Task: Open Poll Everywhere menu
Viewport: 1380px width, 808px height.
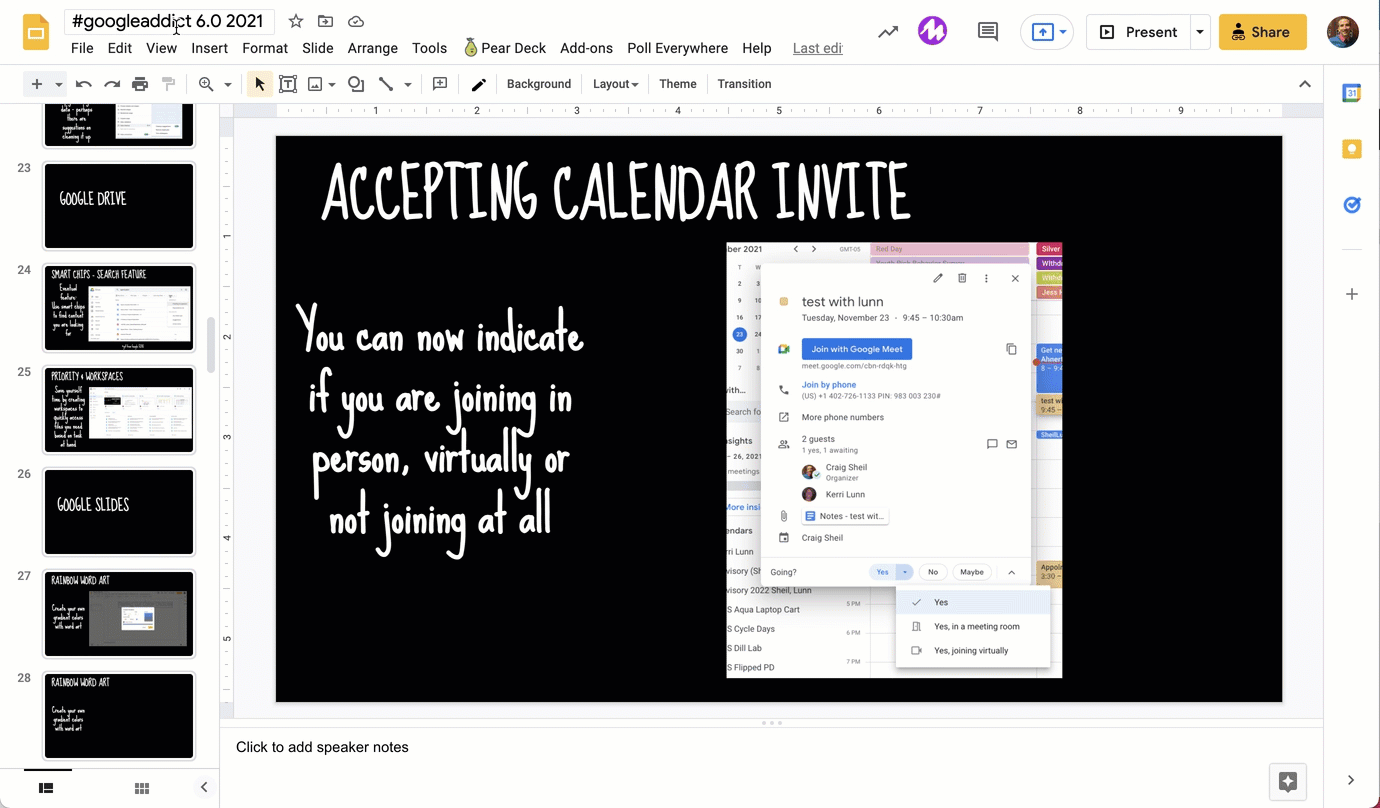Action: tap(678, 48)
